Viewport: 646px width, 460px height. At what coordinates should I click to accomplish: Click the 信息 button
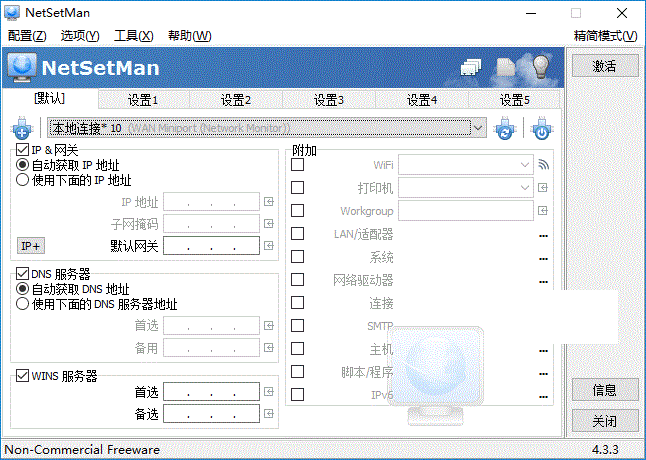(x=605, y=390)
